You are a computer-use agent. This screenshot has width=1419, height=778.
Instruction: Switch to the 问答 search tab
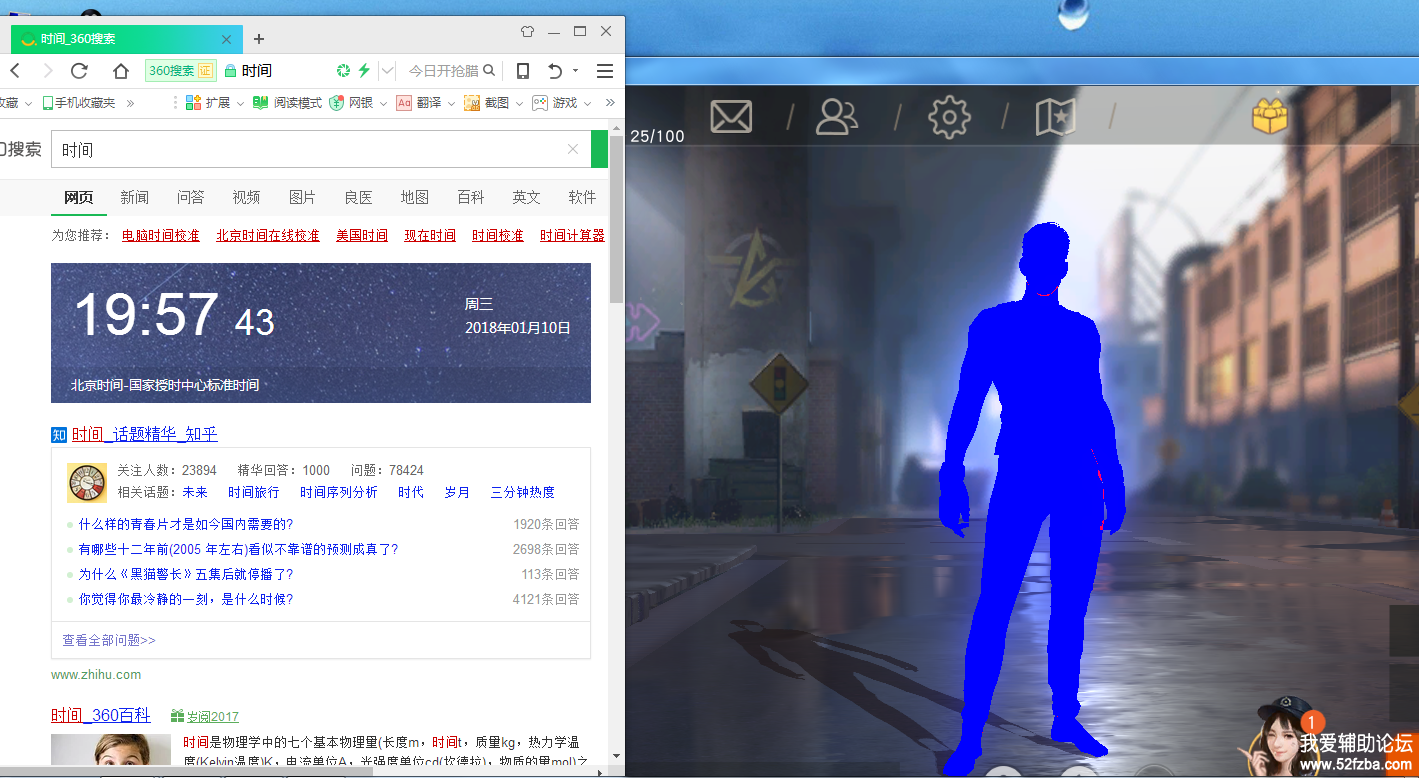pos(190,197)
